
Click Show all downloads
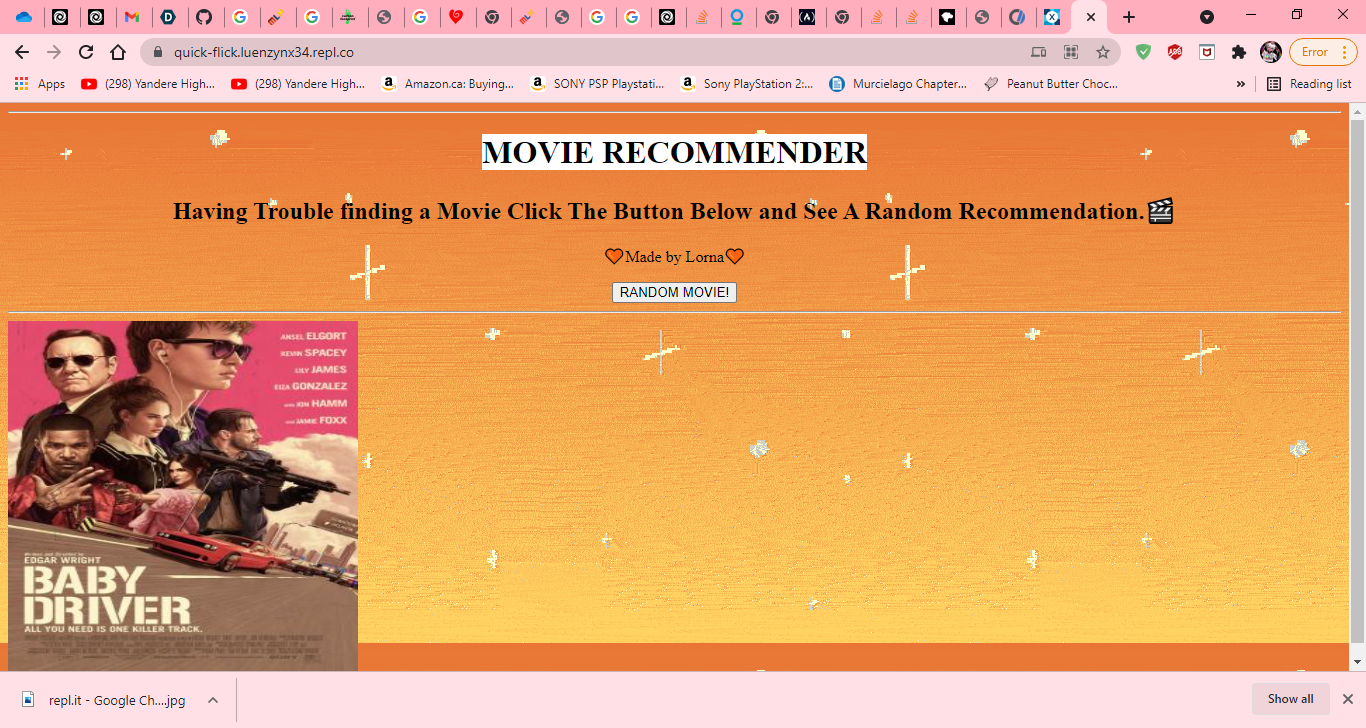(x=1290, y=699)
